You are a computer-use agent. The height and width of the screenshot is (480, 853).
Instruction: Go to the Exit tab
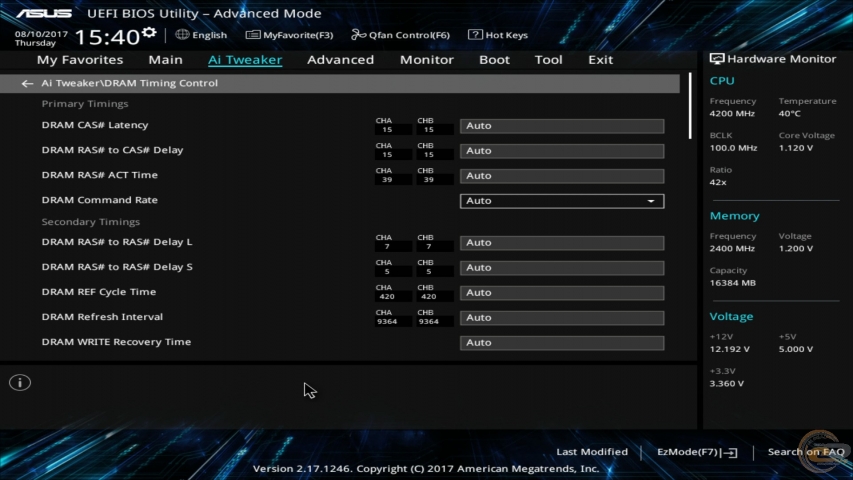click(600, 60)
